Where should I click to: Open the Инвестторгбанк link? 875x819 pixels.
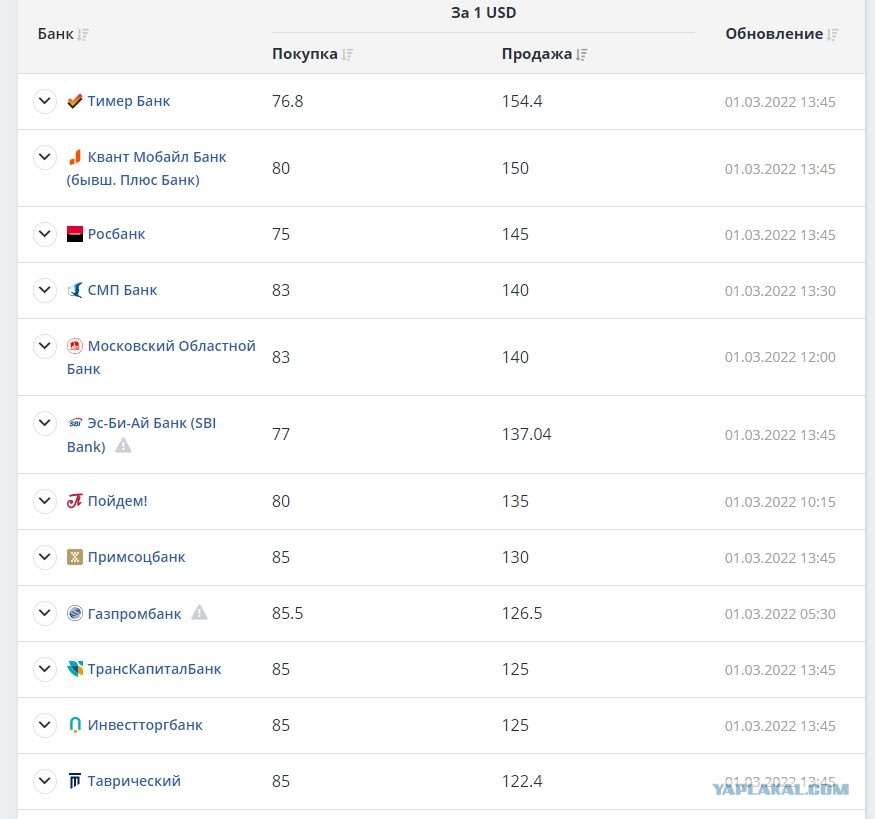pyautogui.click(x=145, y=725)
